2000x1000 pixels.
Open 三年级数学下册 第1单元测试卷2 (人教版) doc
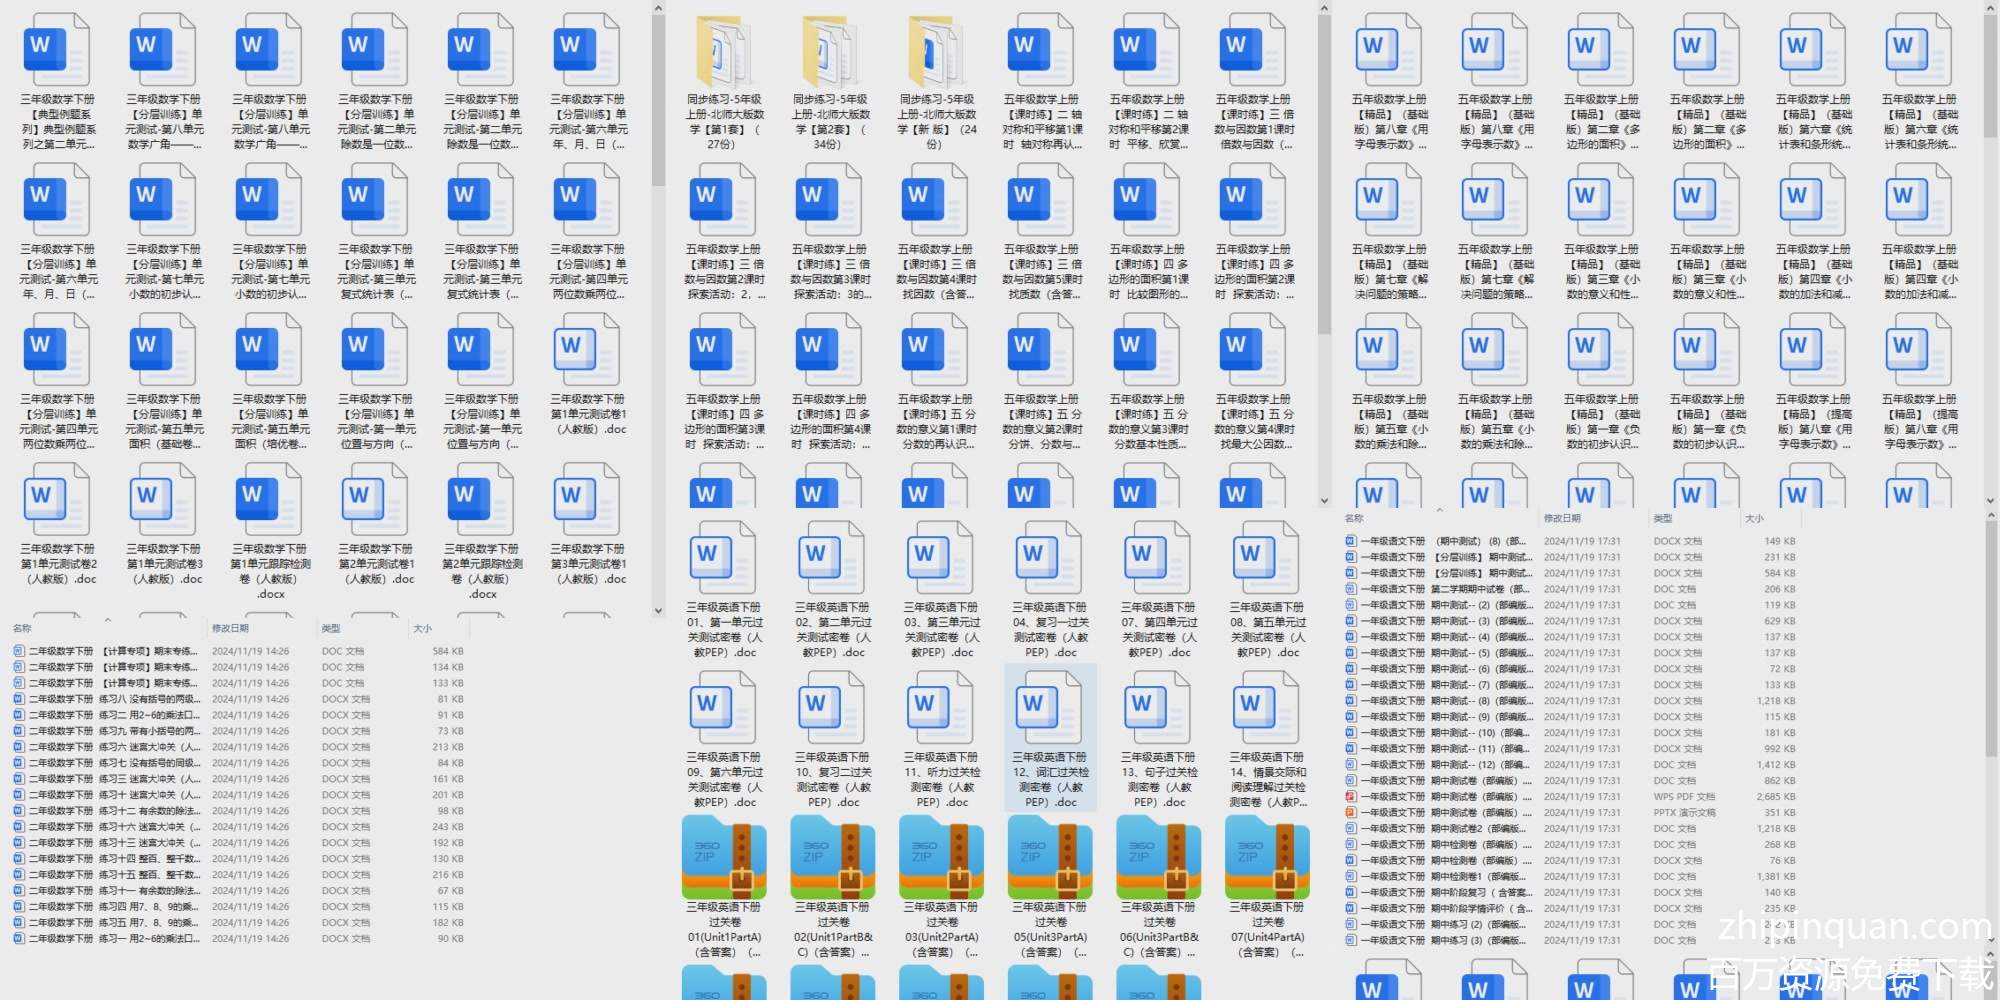point(58,502)
